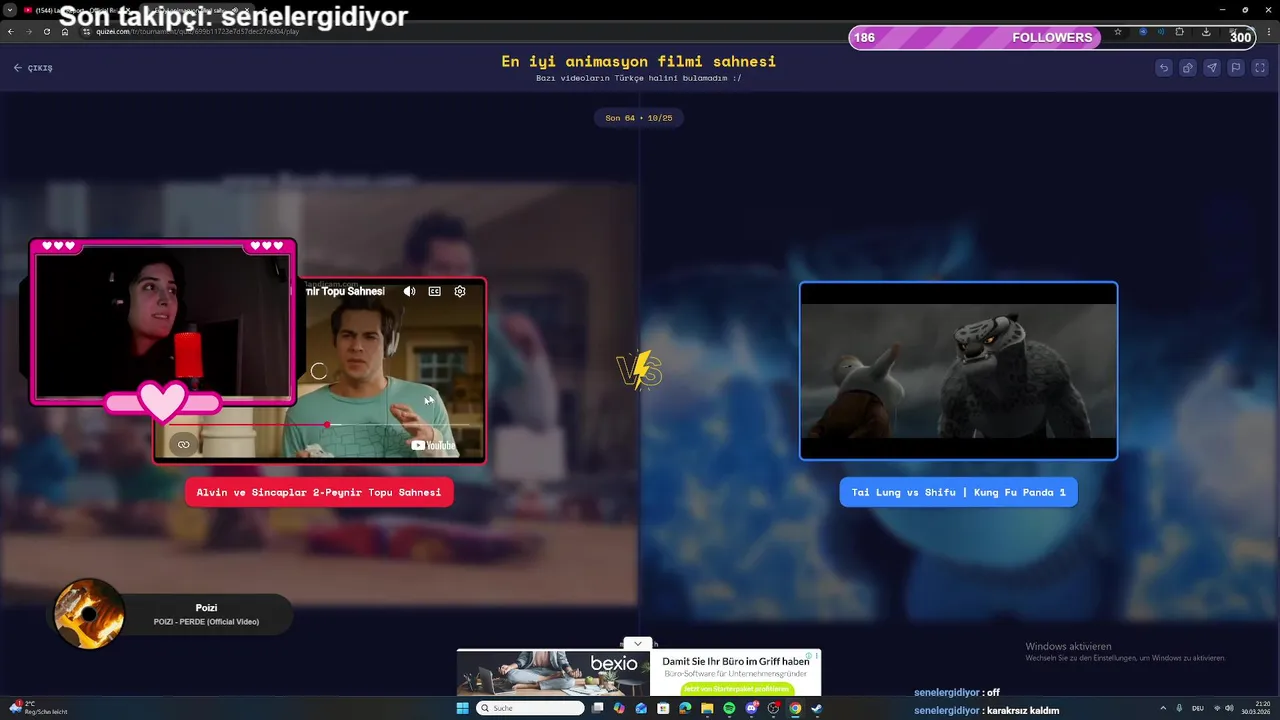Open Microsoft Store from the taskbar
Viewport: 1280px width, 720px height.
click(663, 708)
